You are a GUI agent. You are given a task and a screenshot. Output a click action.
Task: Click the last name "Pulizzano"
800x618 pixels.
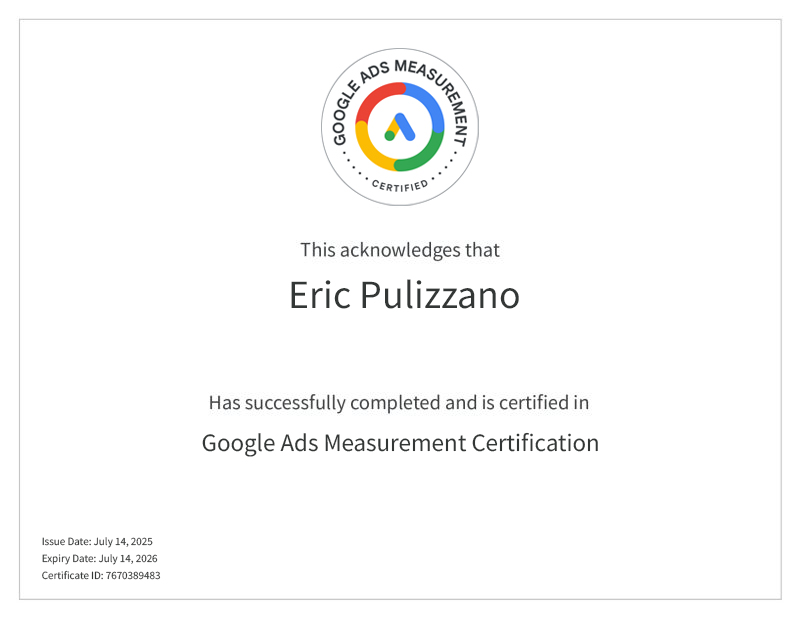(x=439, y=296)
